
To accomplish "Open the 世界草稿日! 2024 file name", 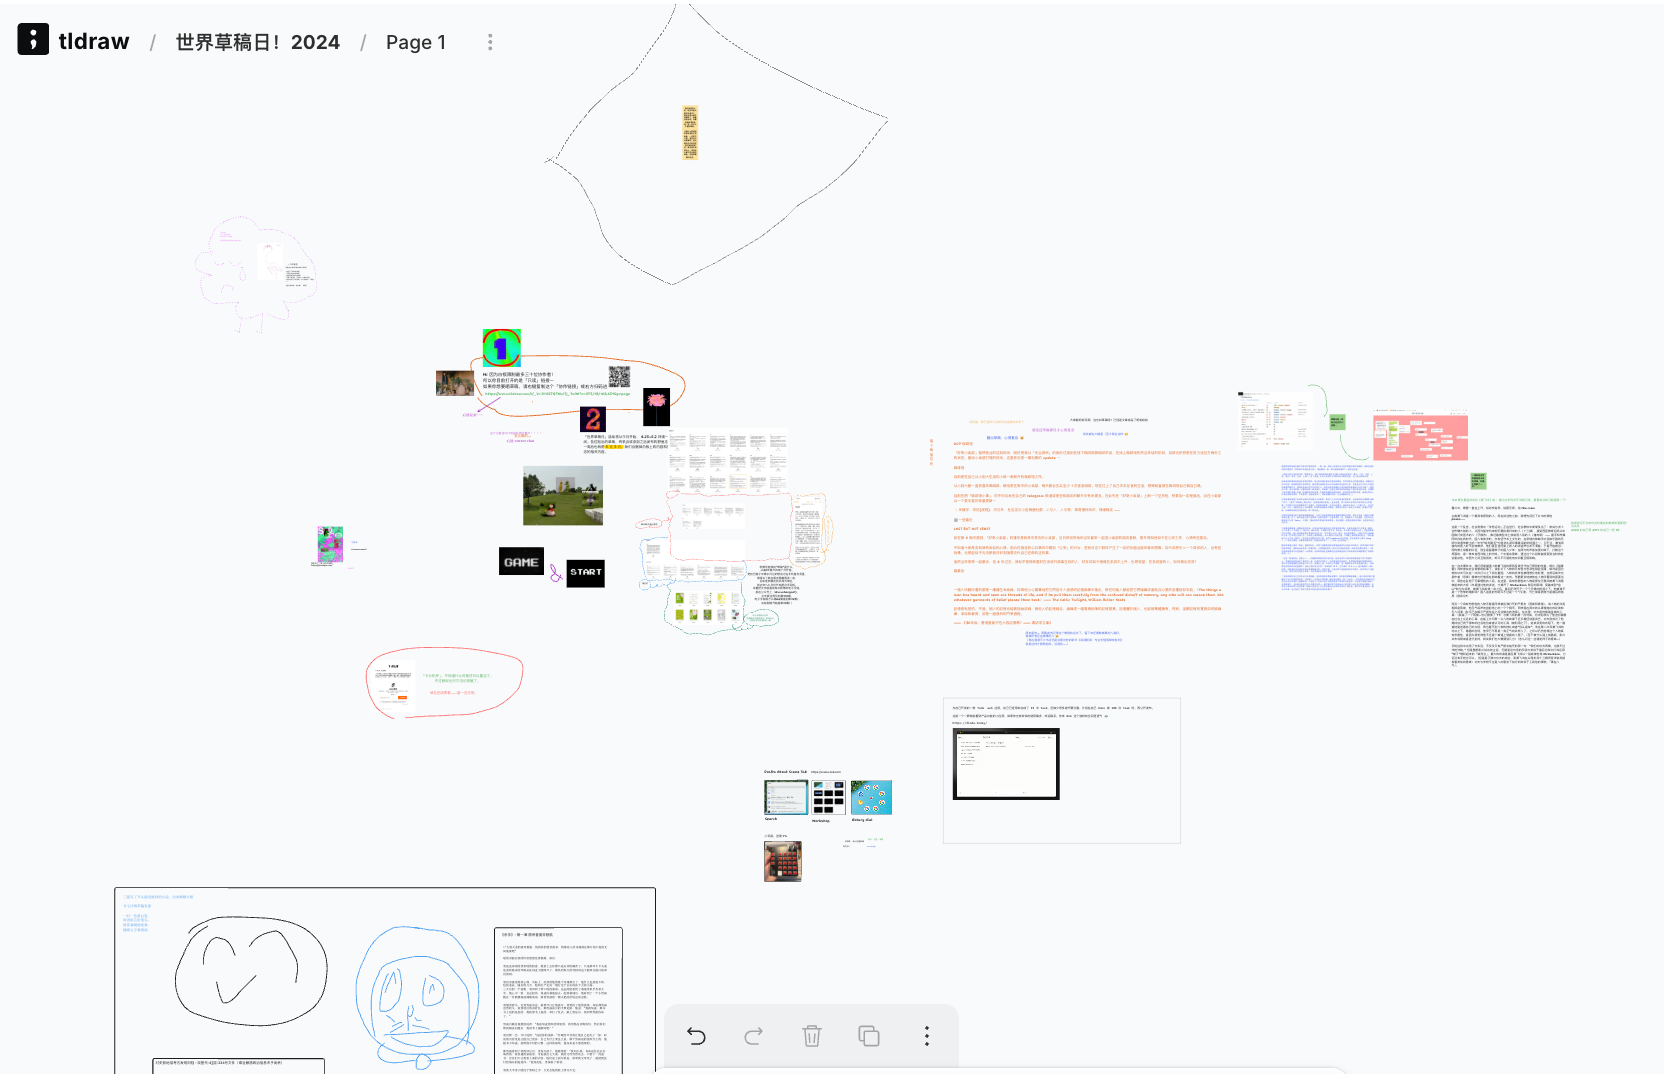I will [258, 42].
